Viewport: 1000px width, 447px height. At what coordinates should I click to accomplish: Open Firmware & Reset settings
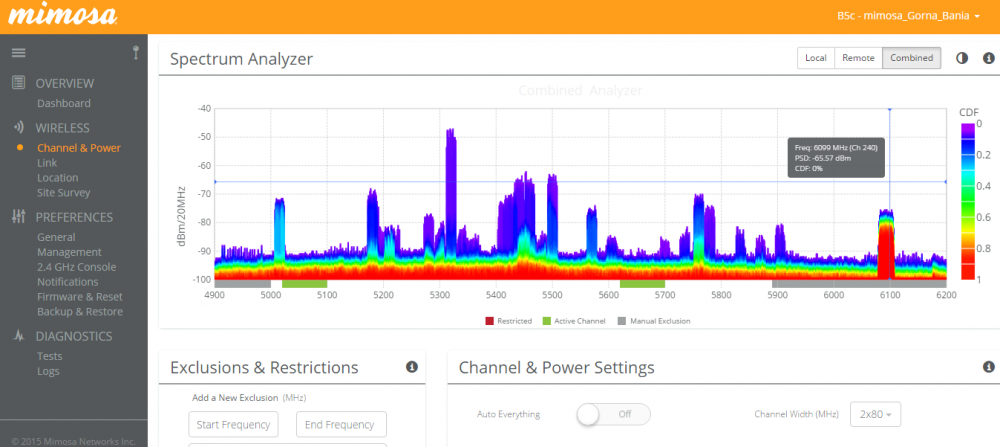[x=80, y=297]
